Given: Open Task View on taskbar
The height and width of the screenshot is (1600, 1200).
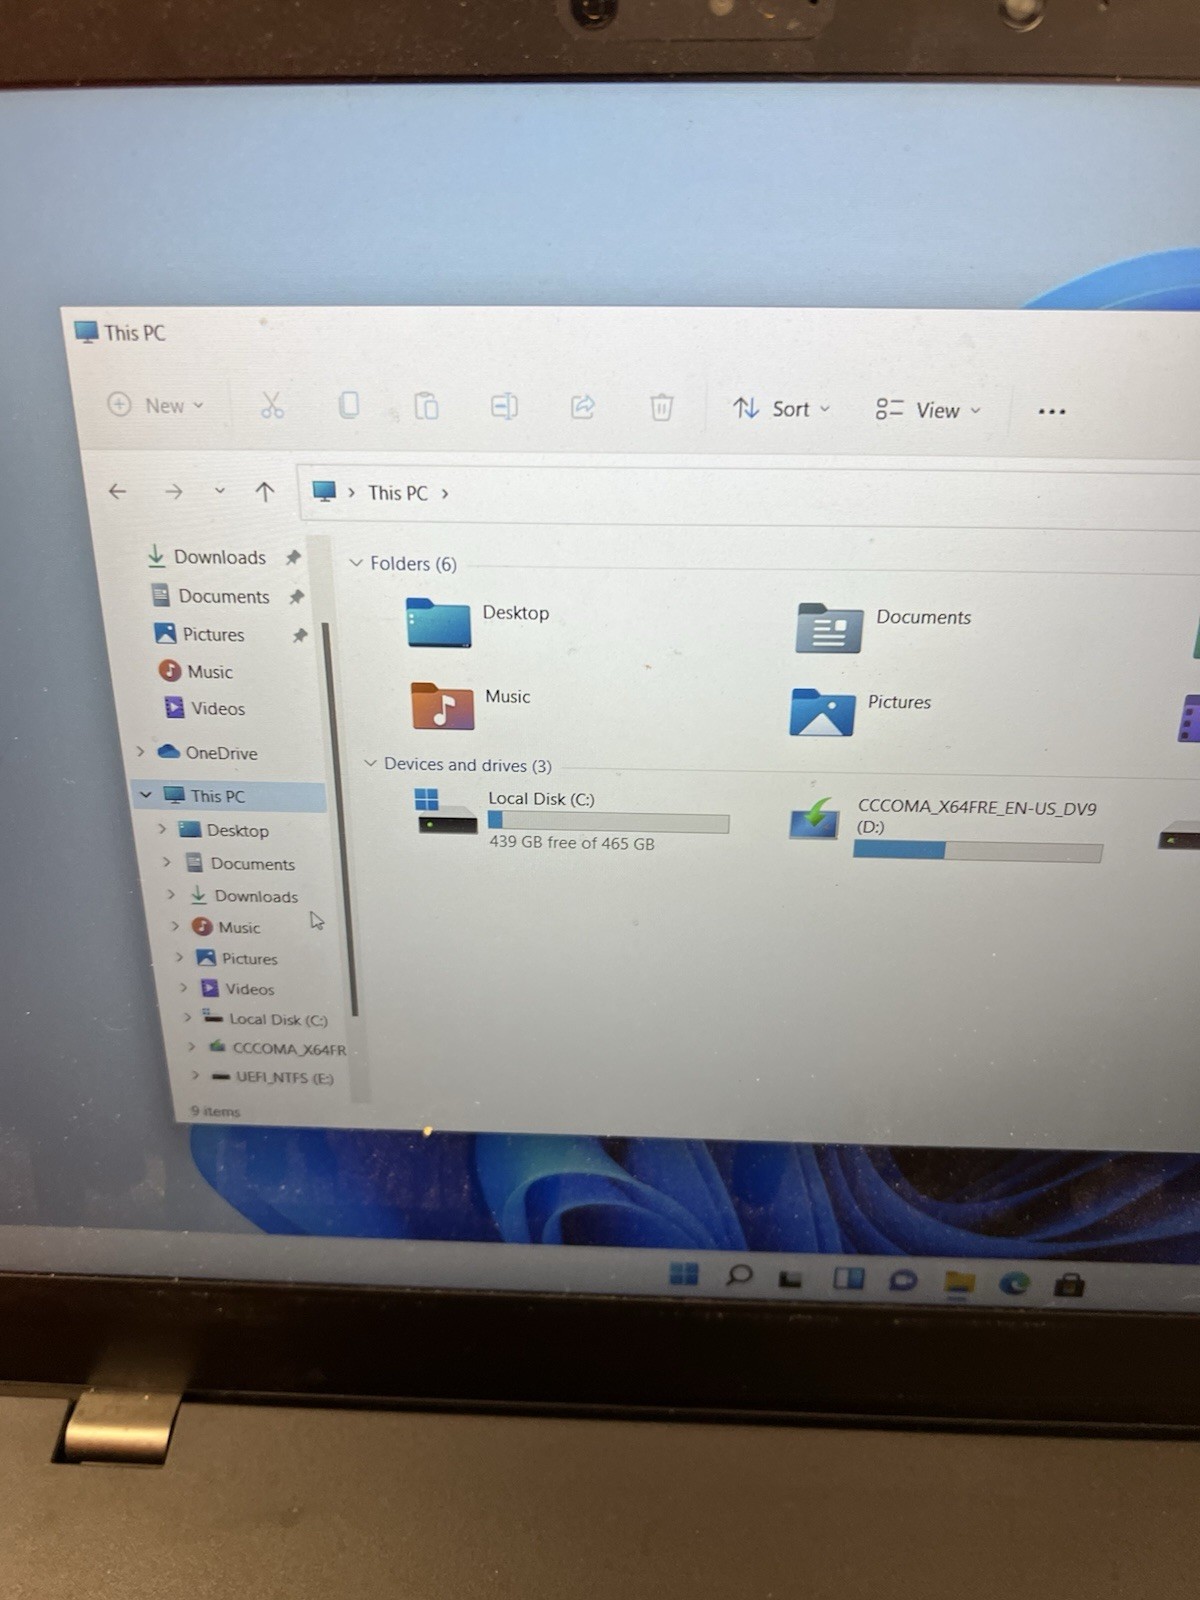Looking at the screenshot, I should pyautogui.click(x=791, y=1278).
